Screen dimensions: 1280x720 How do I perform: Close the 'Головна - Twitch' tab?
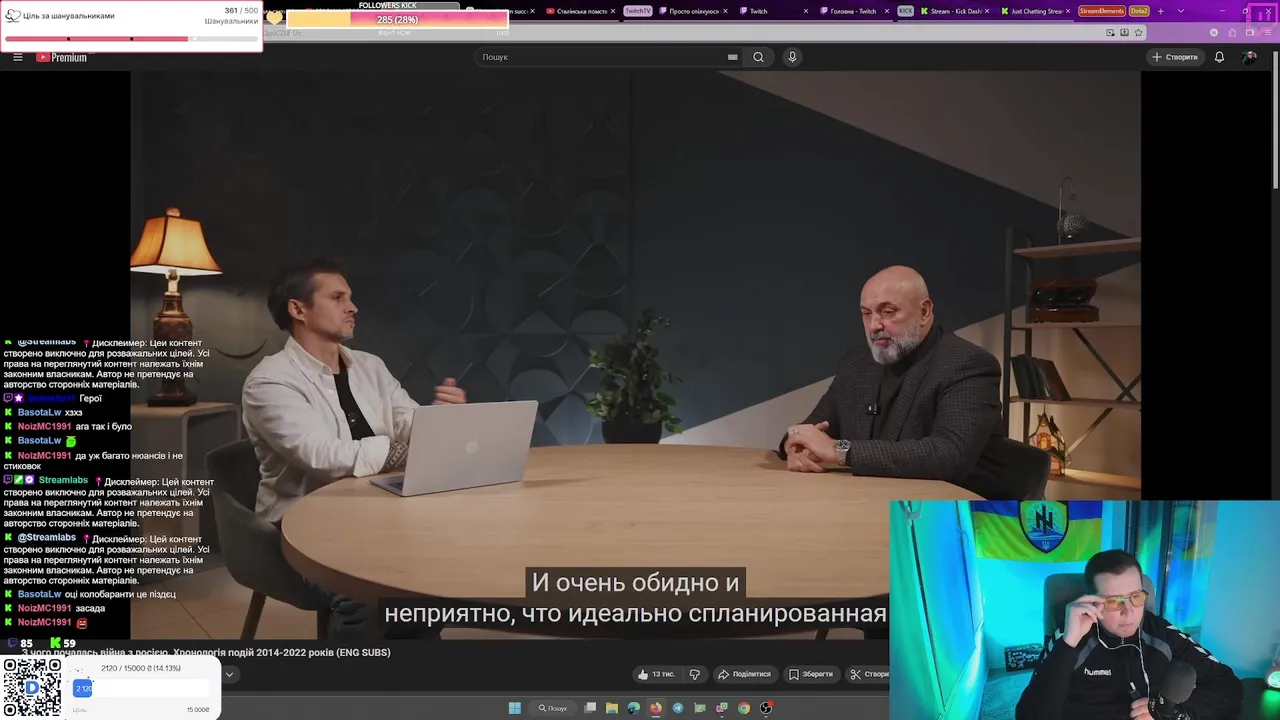click(887, 11)
